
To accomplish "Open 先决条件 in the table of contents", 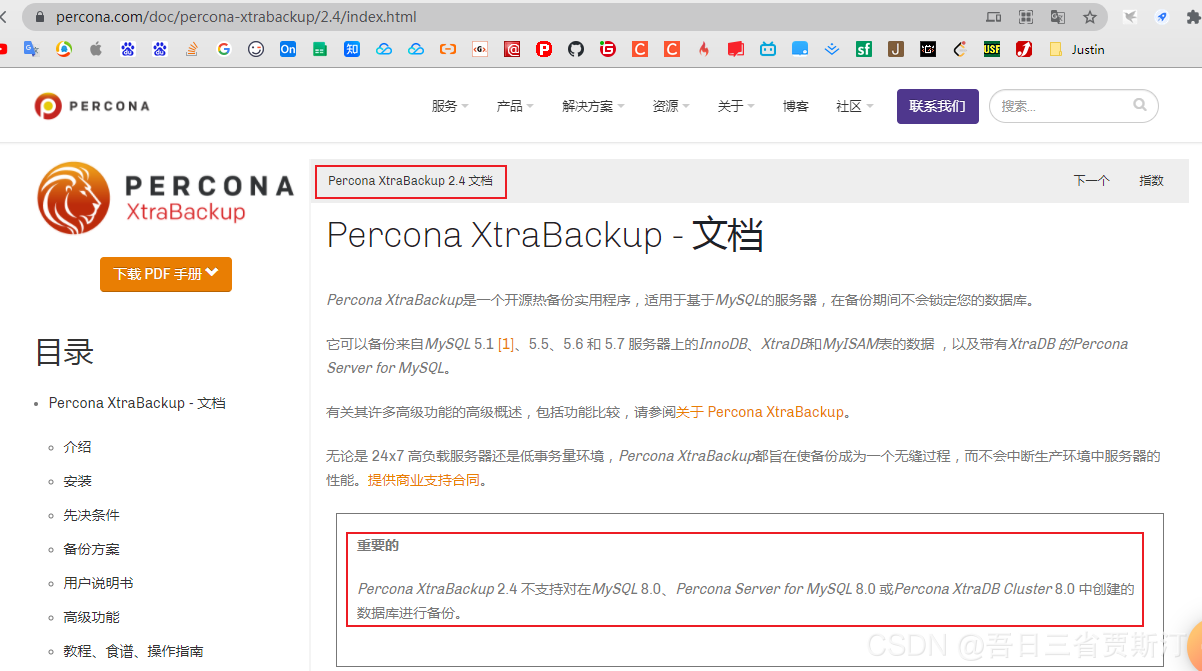I will (91, 515).
